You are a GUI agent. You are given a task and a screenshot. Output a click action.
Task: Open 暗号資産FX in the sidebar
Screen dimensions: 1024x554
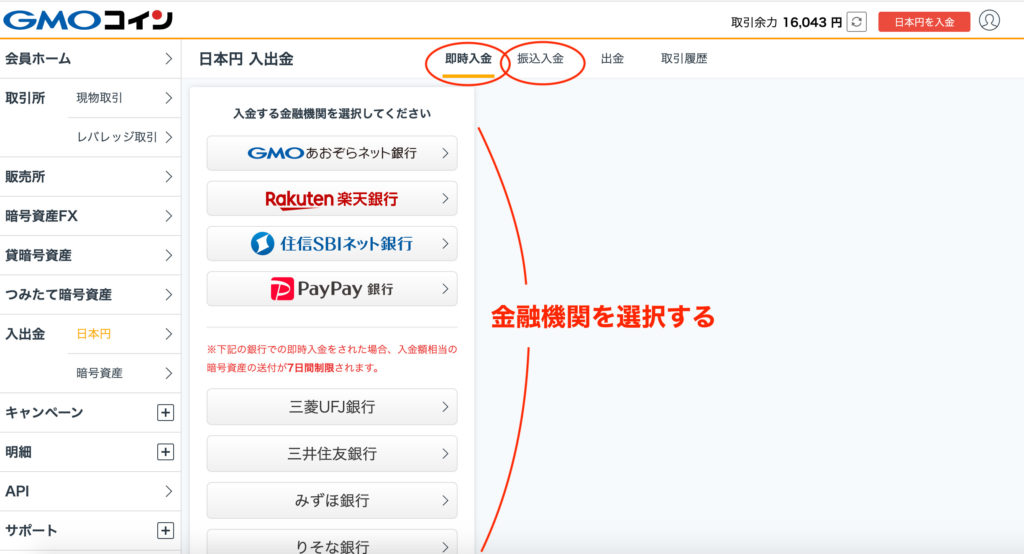(90, 216)
